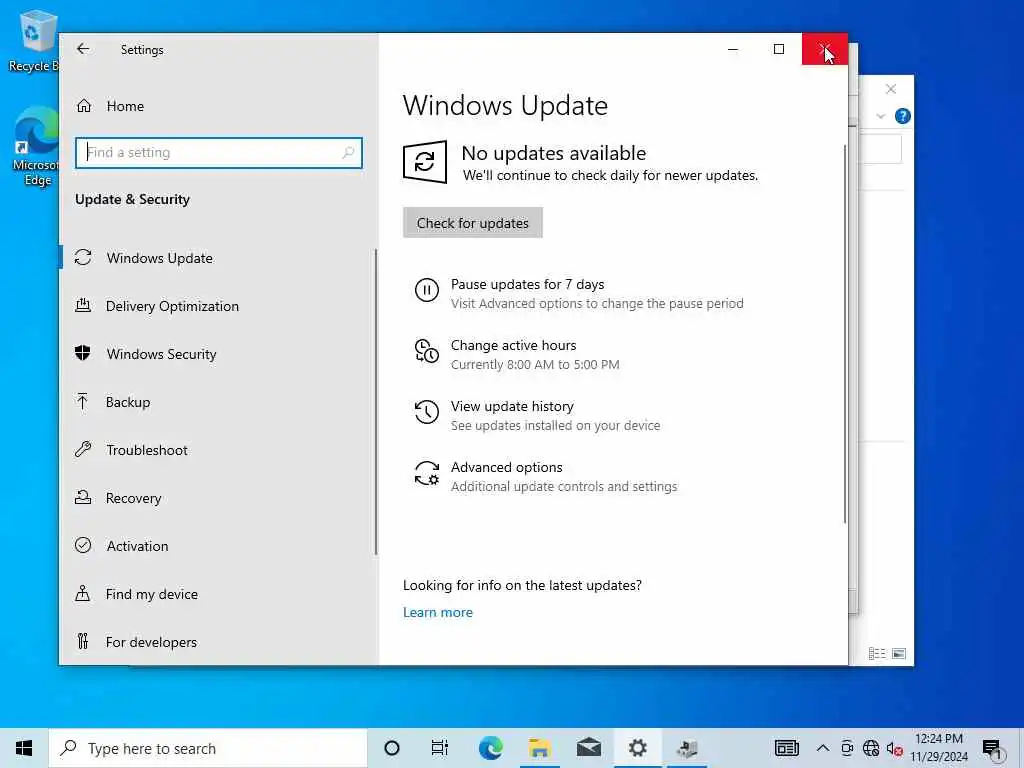Screen dimensions: 1024x768
Task: Open the notification Action Center
Action: (x=991, y=748)
